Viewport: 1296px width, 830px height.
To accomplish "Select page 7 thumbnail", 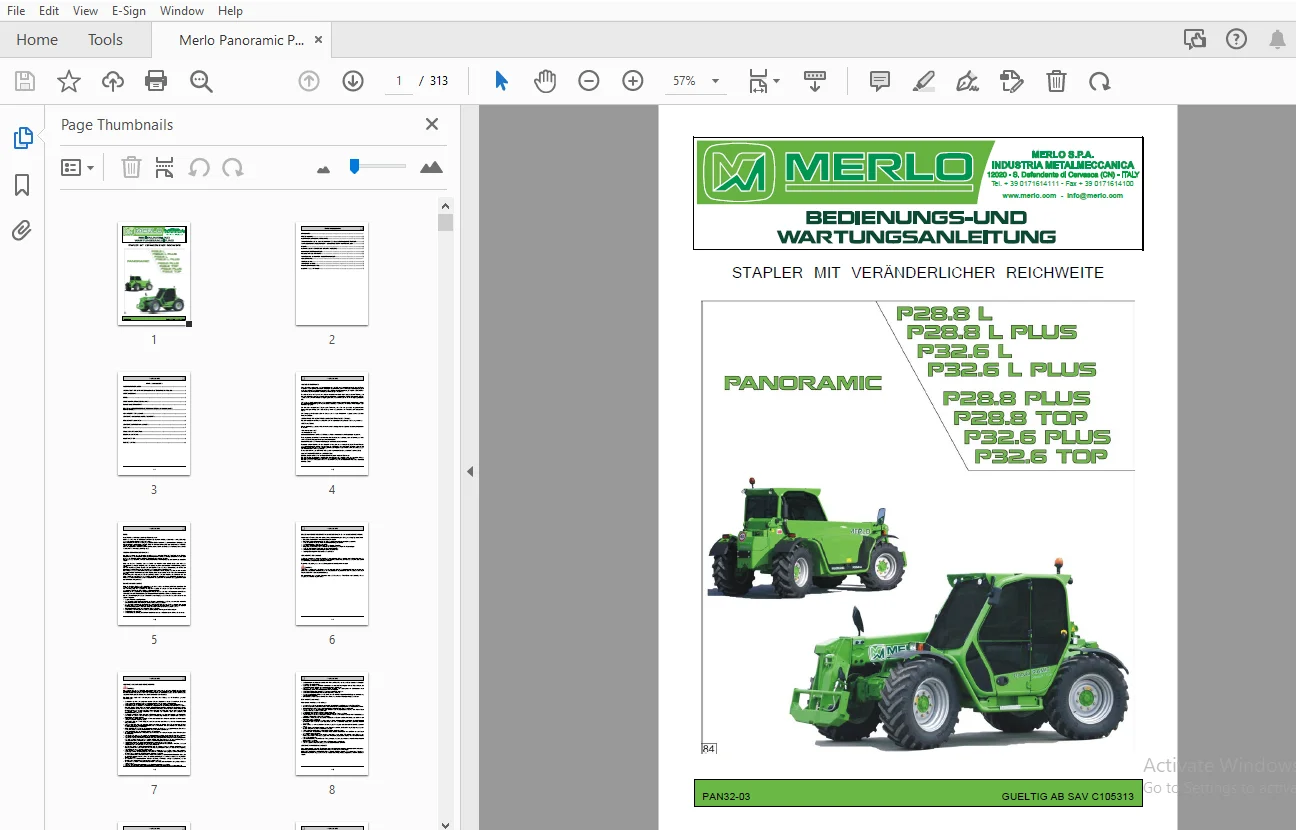I will click(x=154, y=723).
